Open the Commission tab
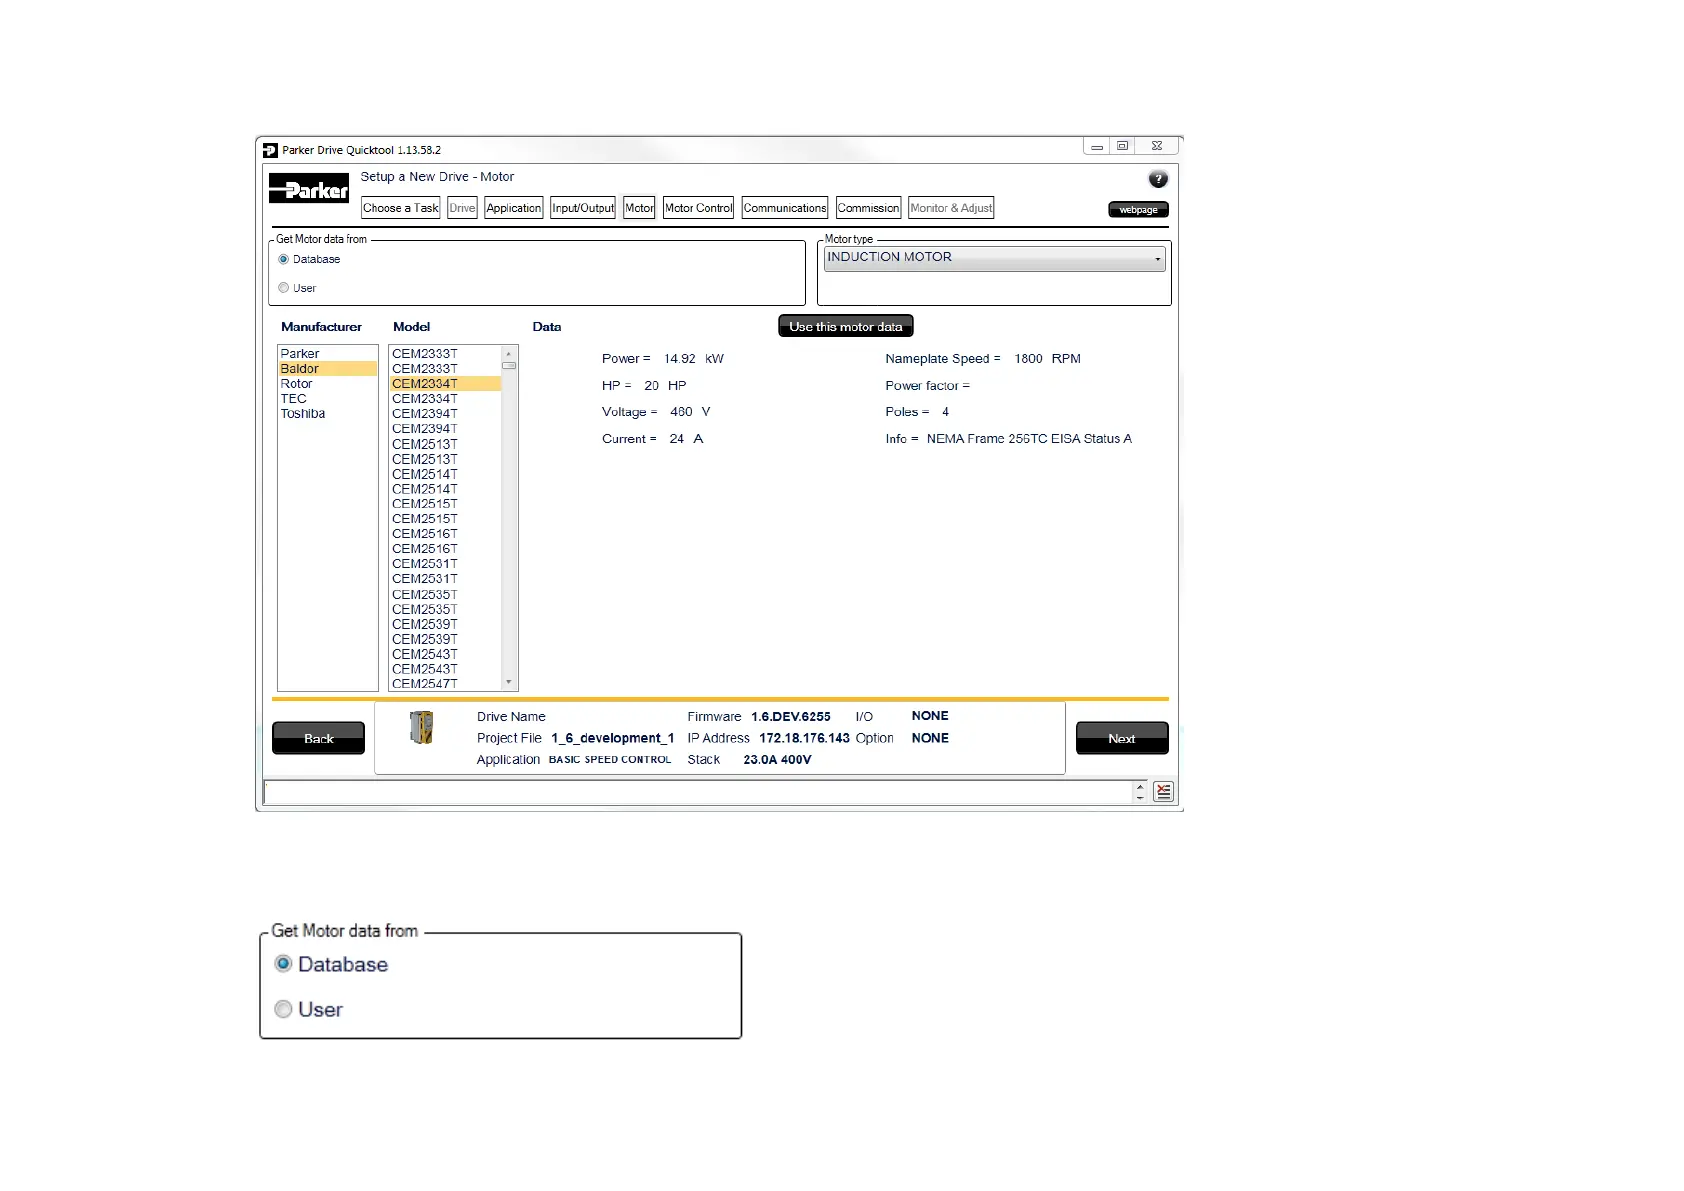Viewport: 1684px width, 1191px height. pos(868,208)
